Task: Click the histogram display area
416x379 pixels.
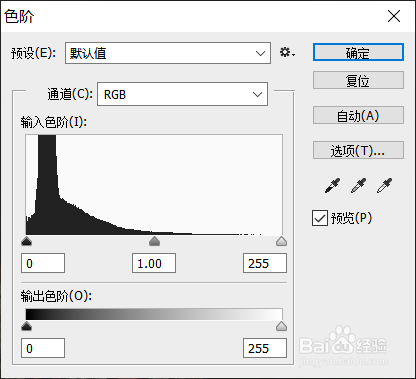Action: coord(154,185)
